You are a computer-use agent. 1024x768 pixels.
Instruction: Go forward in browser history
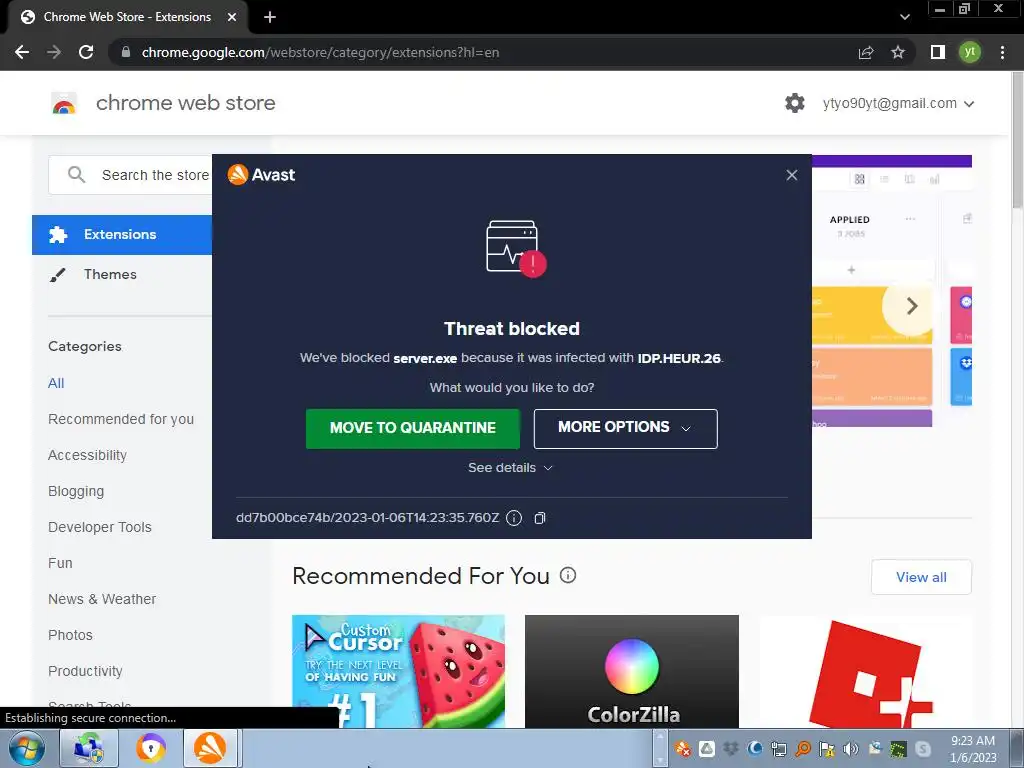(54, 52)
